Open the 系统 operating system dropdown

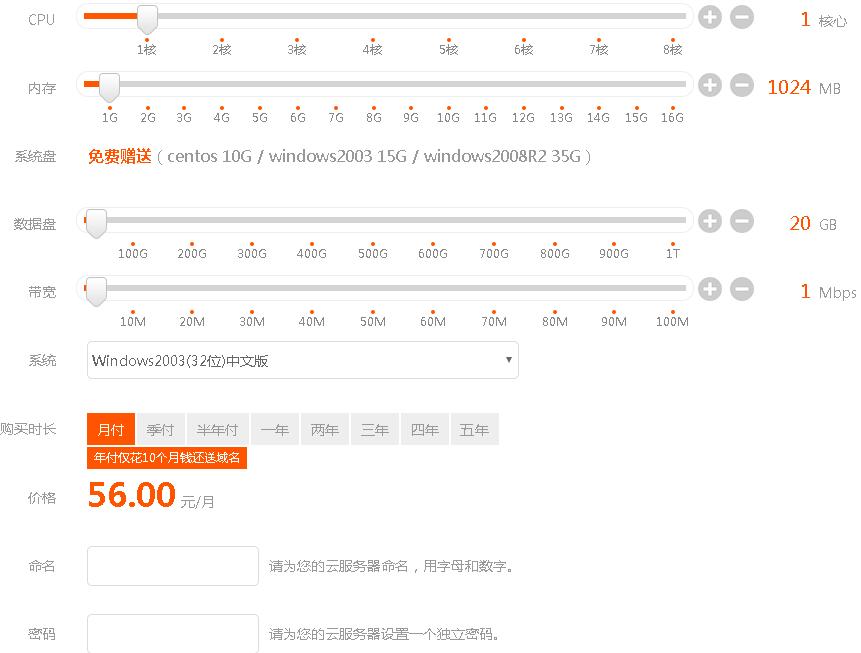pos(302,360)
